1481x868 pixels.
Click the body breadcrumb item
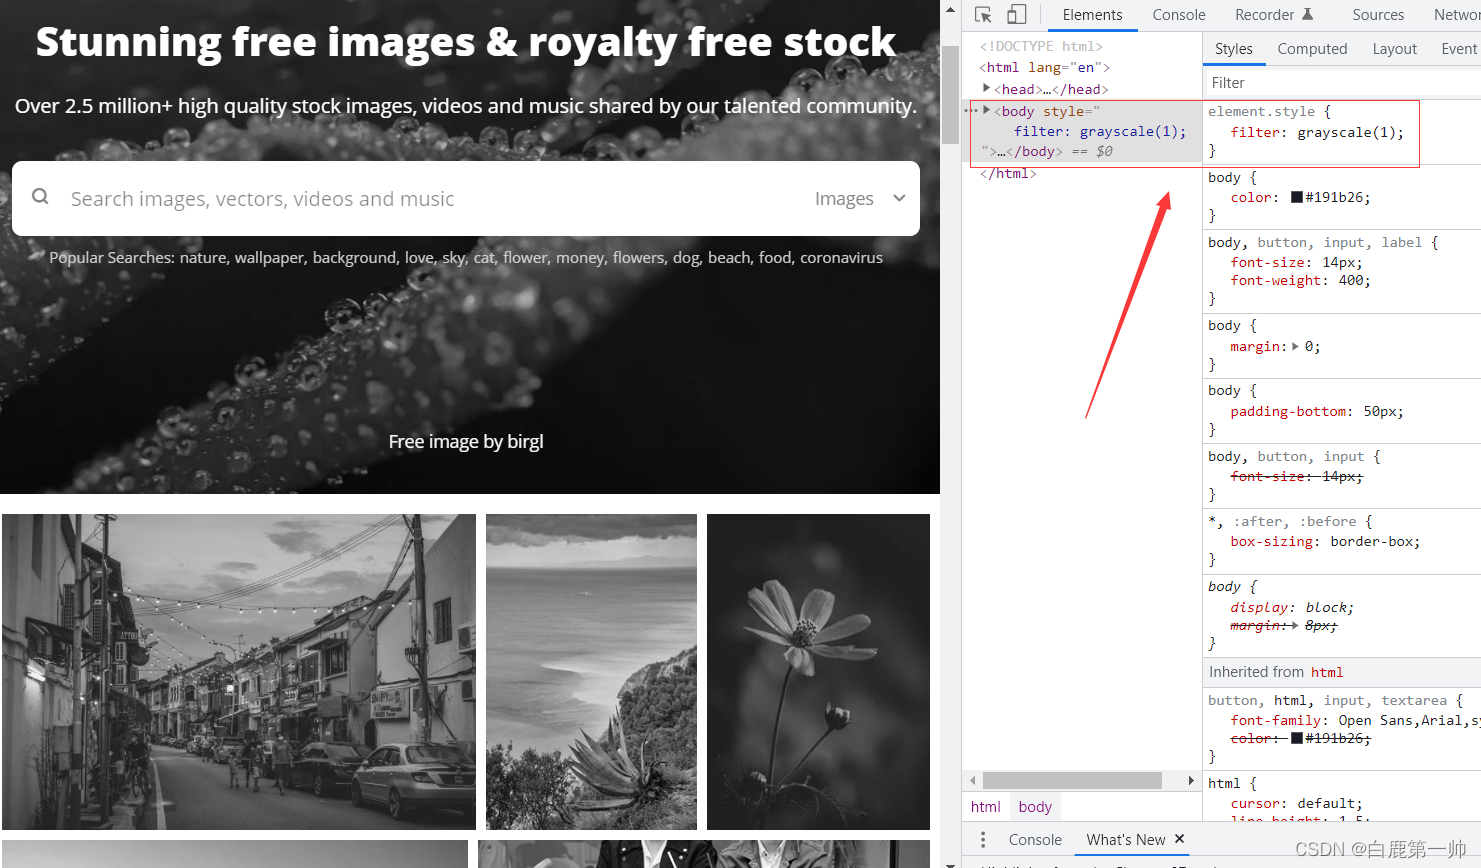click(x=1035, y=807)
